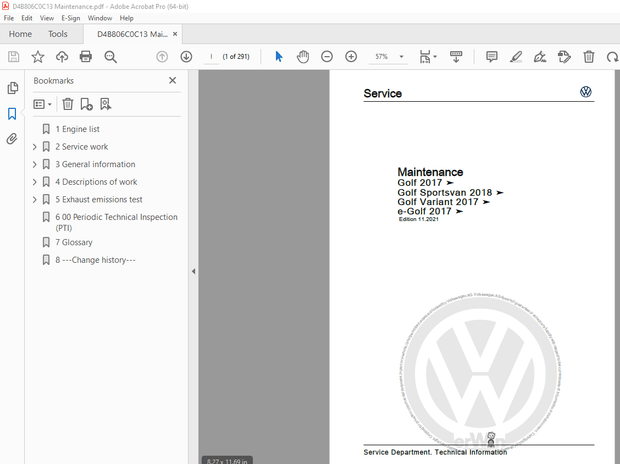Choose the Selection arrow tool
The image size is (620, 464).
(x=279, y=57)
